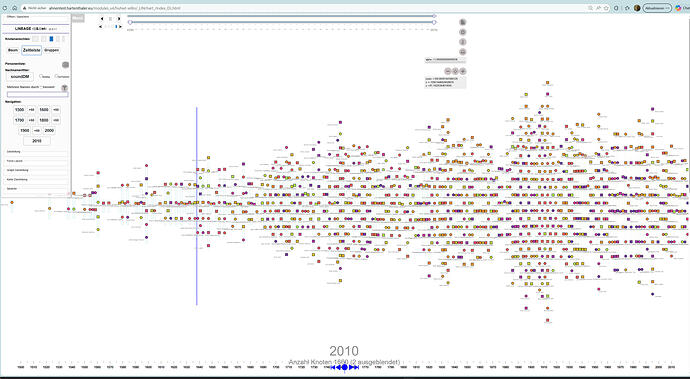Click the leftmost orange node on timeline
The width and height of the screenshot is (690, 379).
pyautogui.click(x=12, y=202)
